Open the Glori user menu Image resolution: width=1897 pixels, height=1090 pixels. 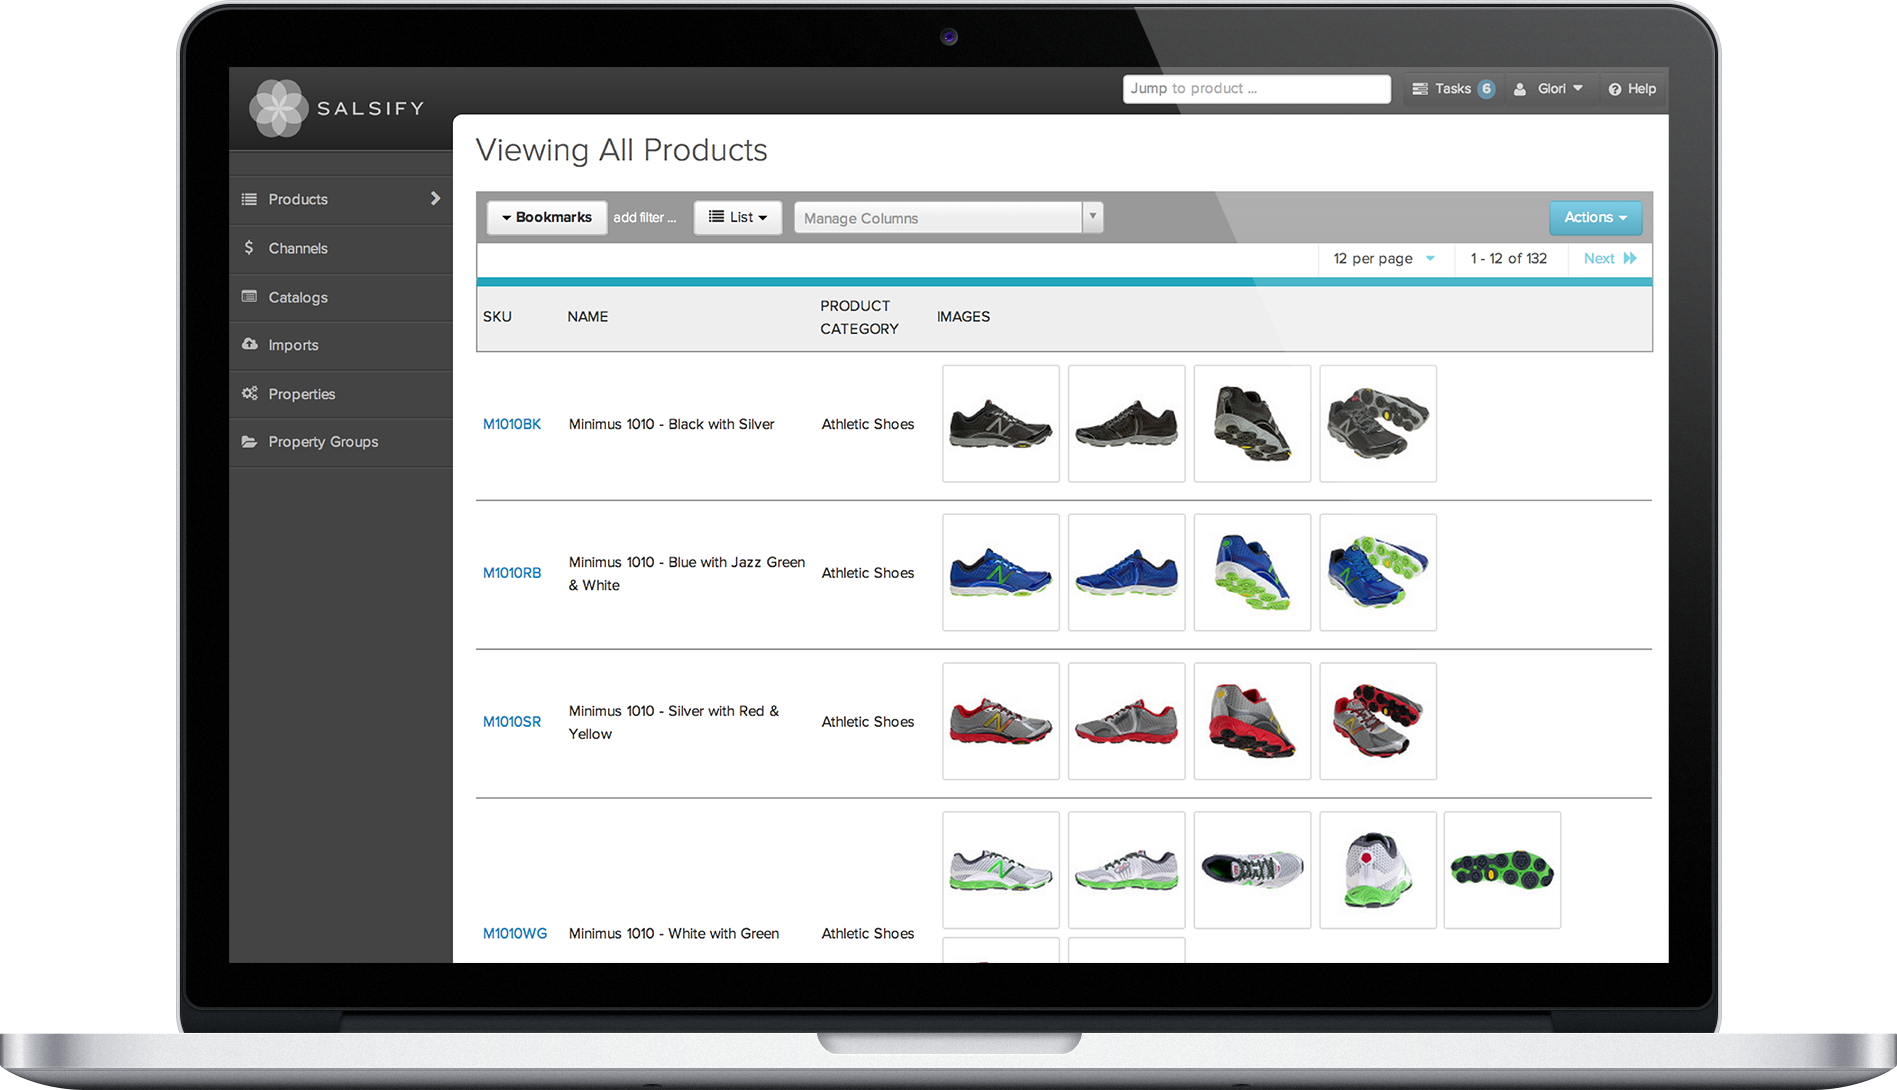point(1548,89)
